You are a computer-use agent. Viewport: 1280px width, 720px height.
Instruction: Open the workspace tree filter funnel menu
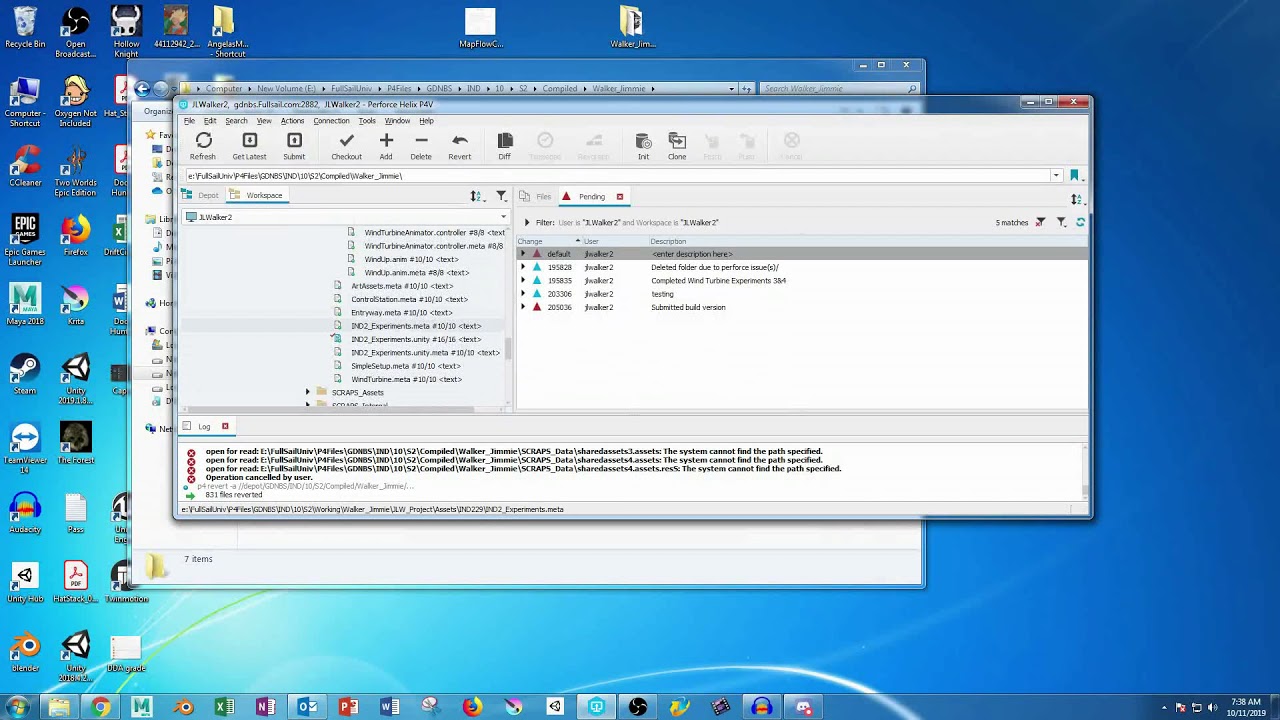[x=502, y=196]
